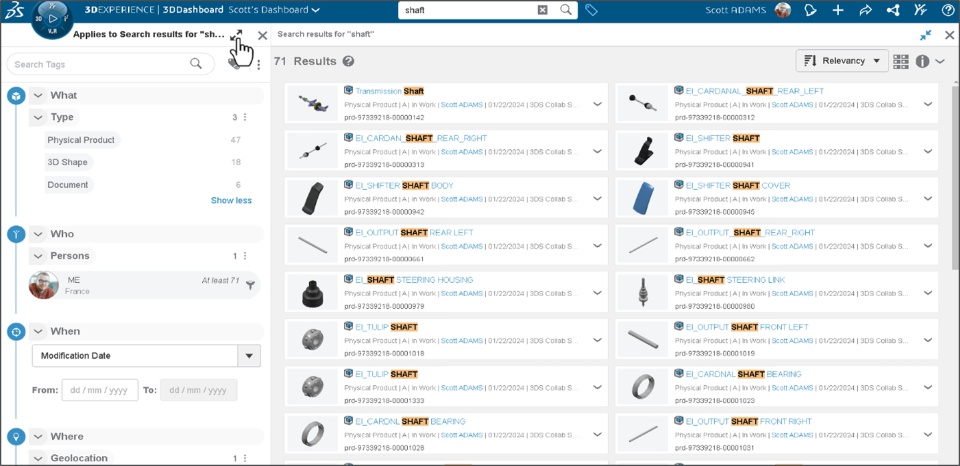
Task: Toggle Physical Product type filter
Action: pyautogui.click(x=82, y=140)
